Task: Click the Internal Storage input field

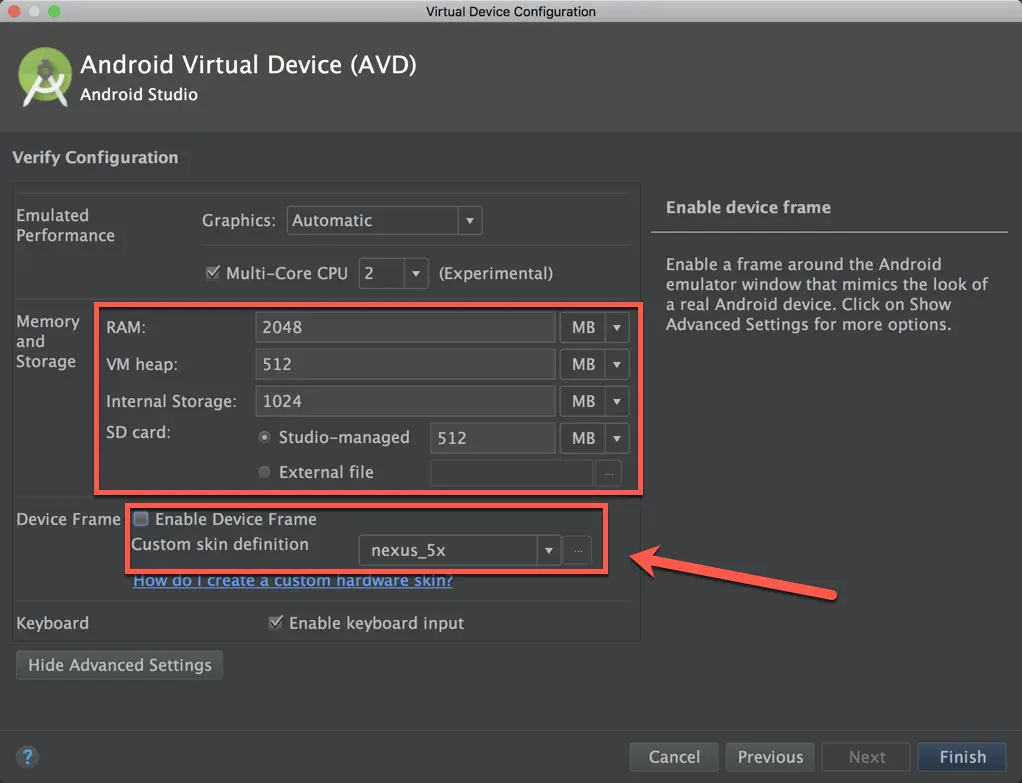Action: tap(405, 401)
